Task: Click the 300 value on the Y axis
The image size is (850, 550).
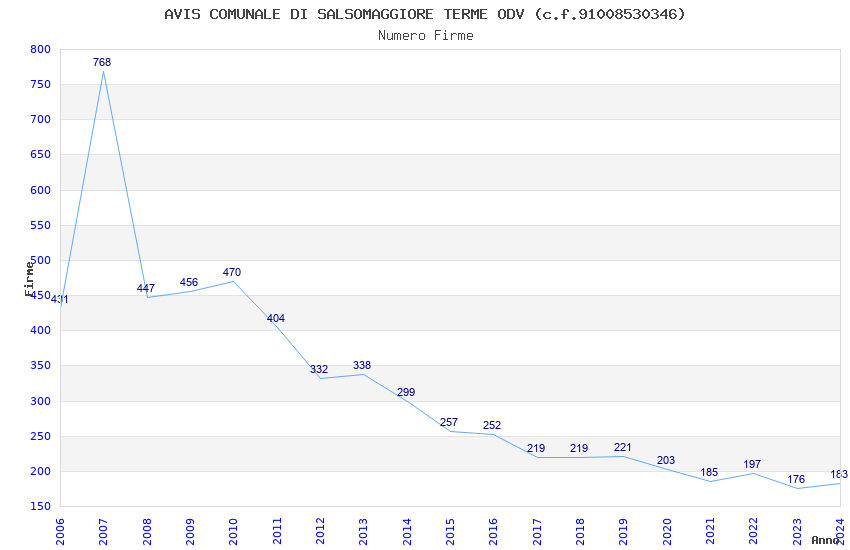Action: click(41, 402)
